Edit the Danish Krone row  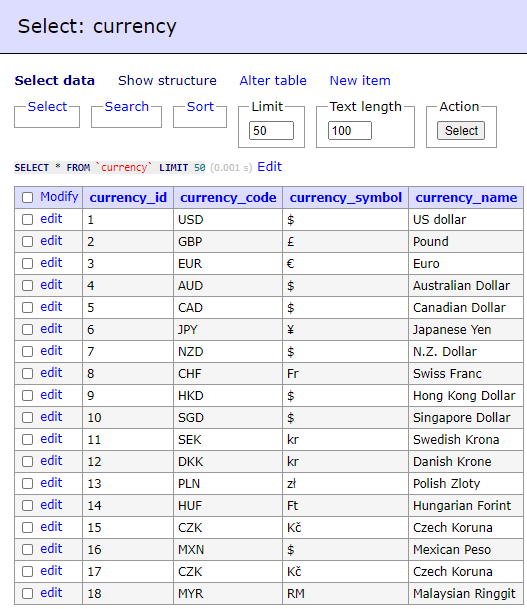[x=51, y=461]
